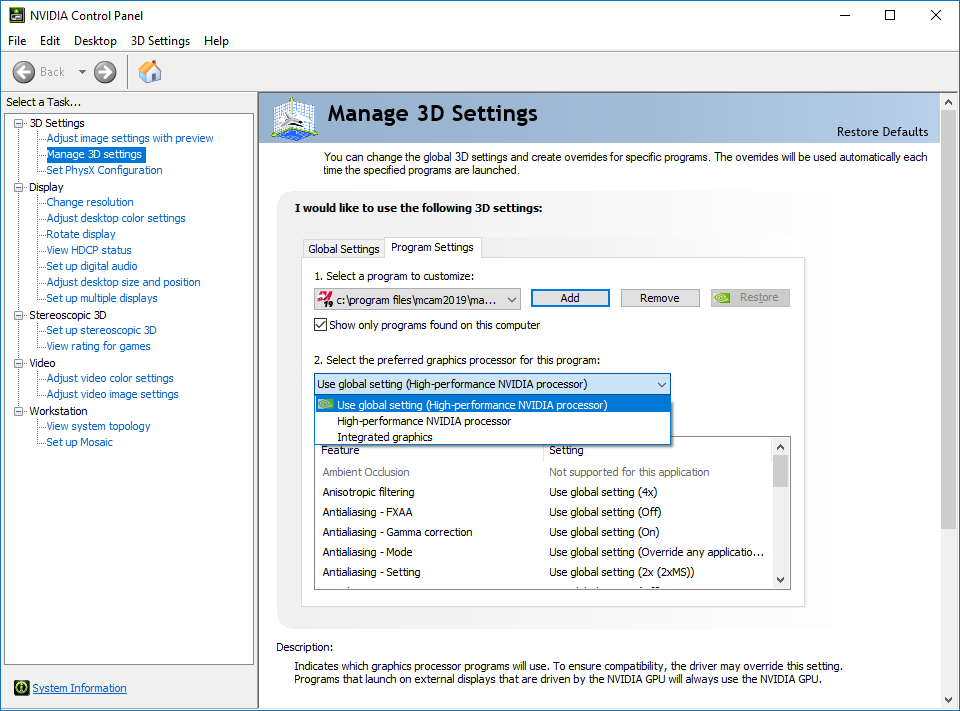Open 'Set up digital audio'
Viewport: 960px width, 711px height.
click(x=92, y=266)
